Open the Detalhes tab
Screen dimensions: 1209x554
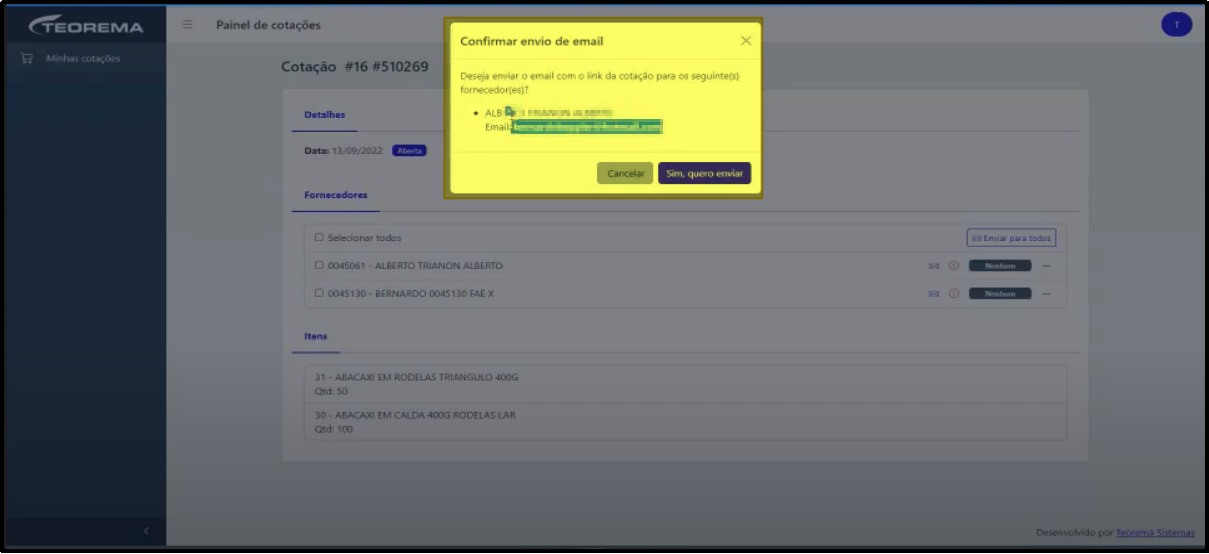click(325, 114)
